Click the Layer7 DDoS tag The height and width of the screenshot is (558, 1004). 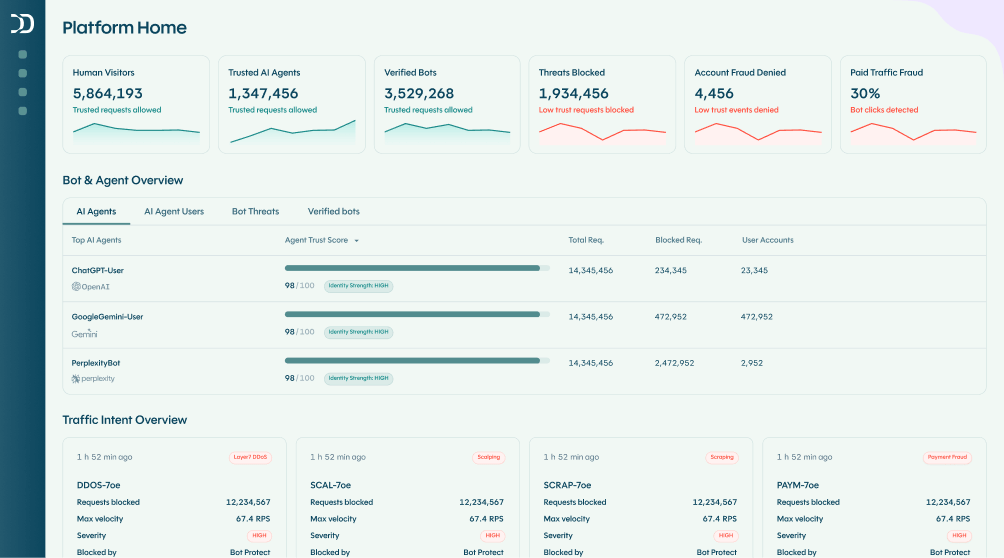[x=250, y=457]
